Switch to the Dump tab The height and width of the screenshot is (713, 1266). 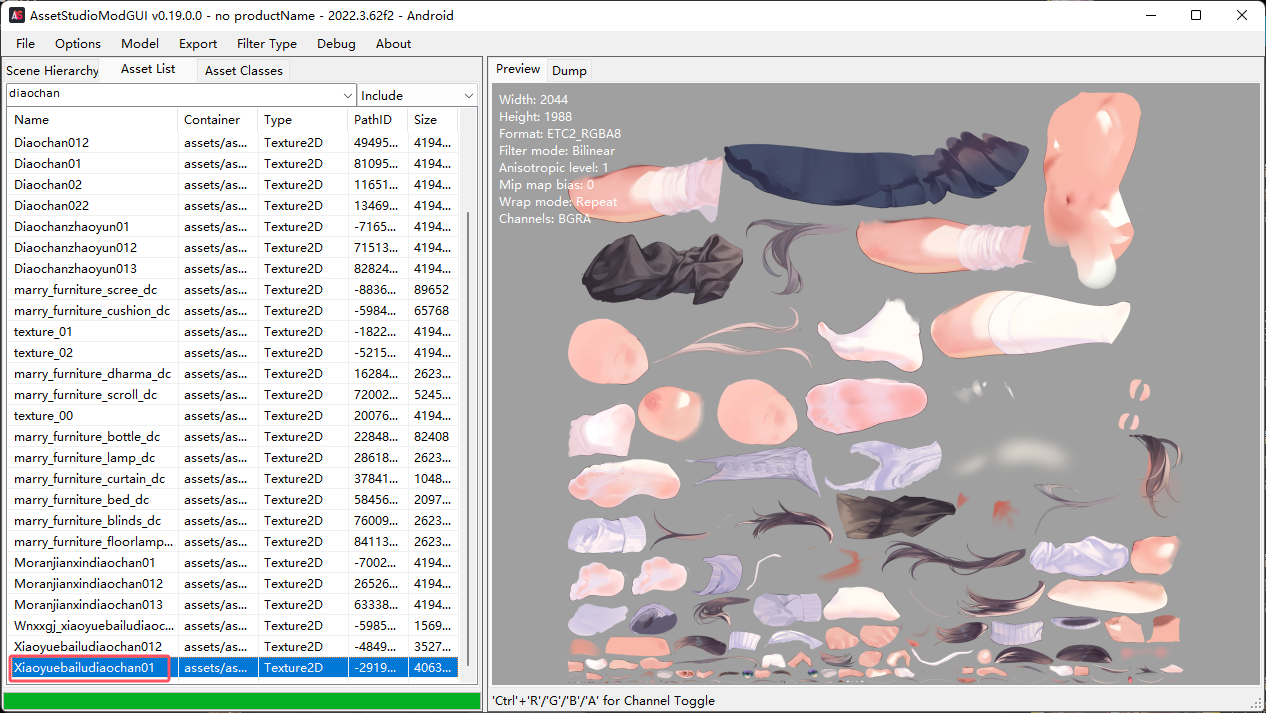(569, 71)
